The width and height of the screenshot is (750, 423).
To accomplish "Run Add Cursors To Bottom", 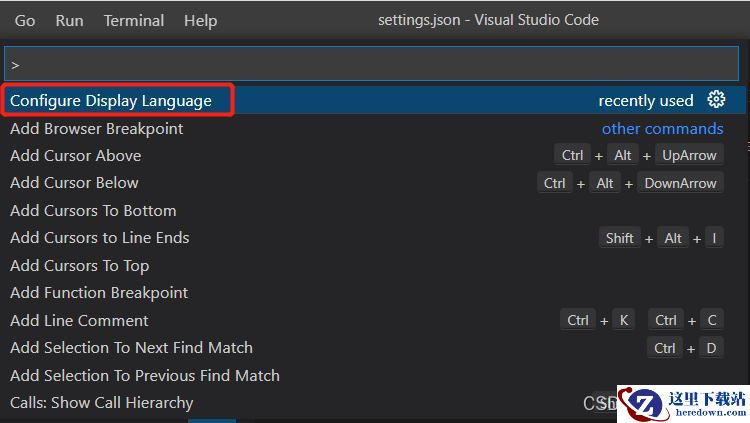I will pos(373,211).
